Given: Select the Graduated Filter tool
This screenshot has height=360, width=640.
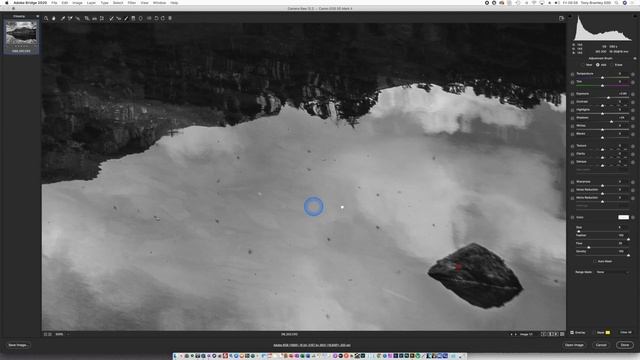Looking at the screenshot, I should (x=133, y=18).
